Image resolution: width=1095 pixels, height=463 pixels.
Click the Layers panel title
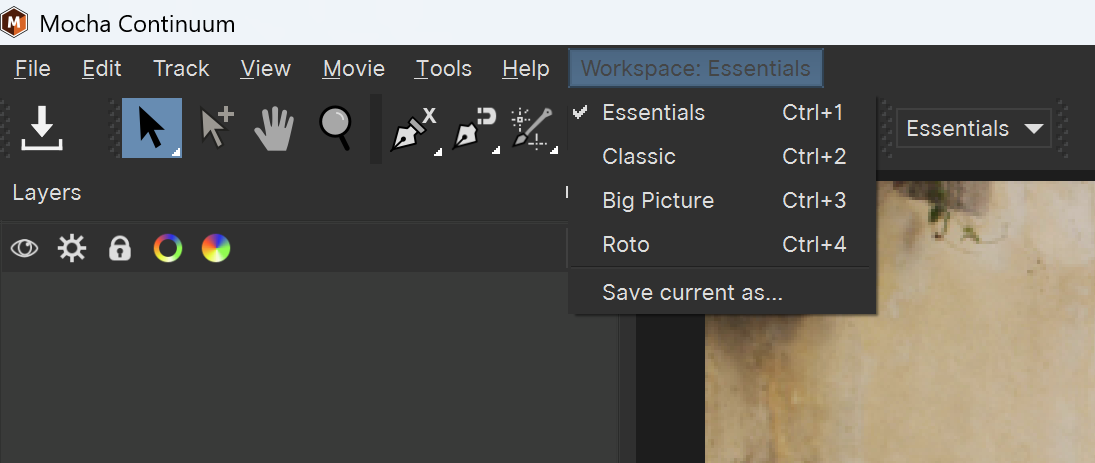point(47,193)
